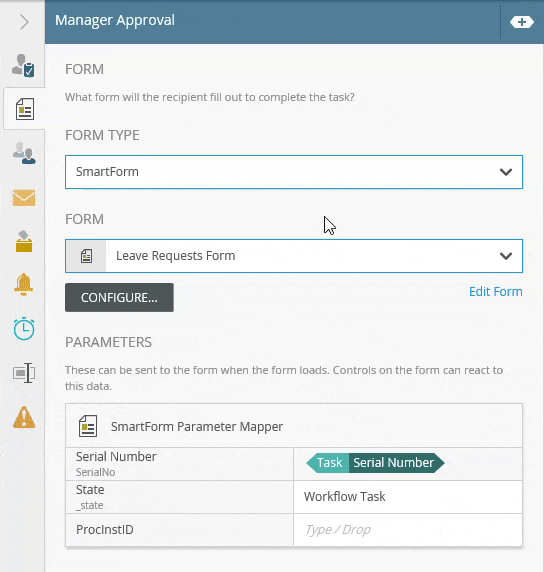Click the ProcInstID Type / Drop field
Image resolution: width=544 pixels, height=572 pixels.
pyautogui.click(x=408, y=530)
